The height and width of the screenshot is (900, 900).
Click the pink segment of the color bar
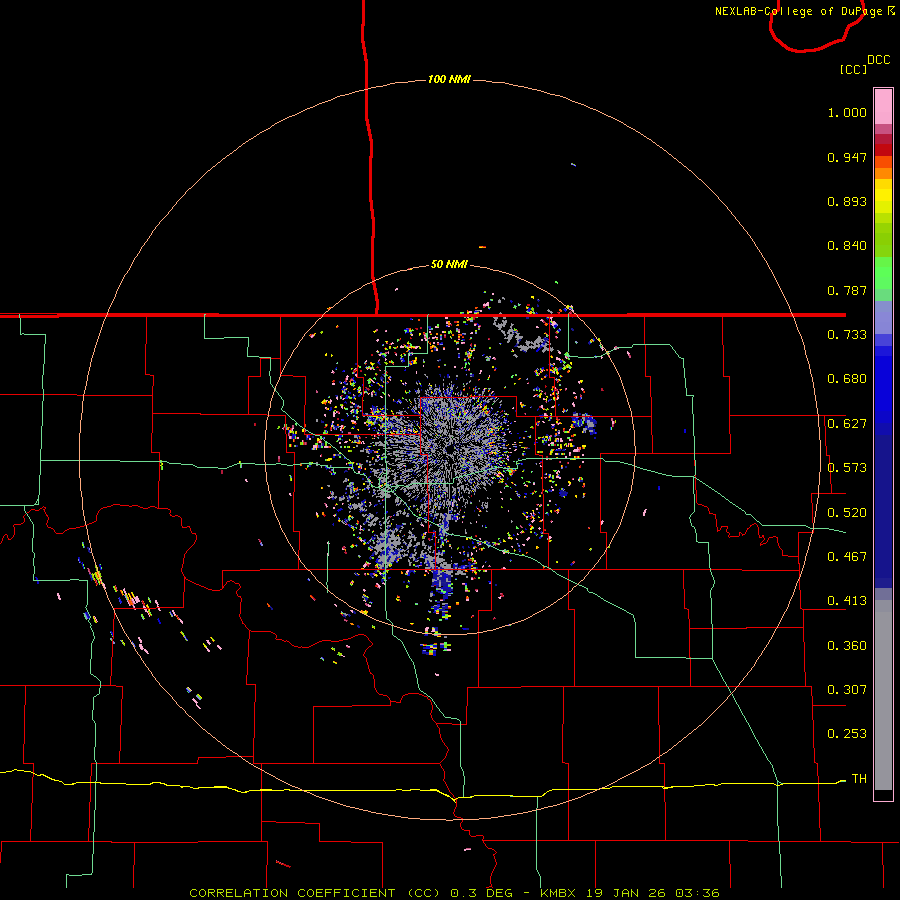[883, 107]
